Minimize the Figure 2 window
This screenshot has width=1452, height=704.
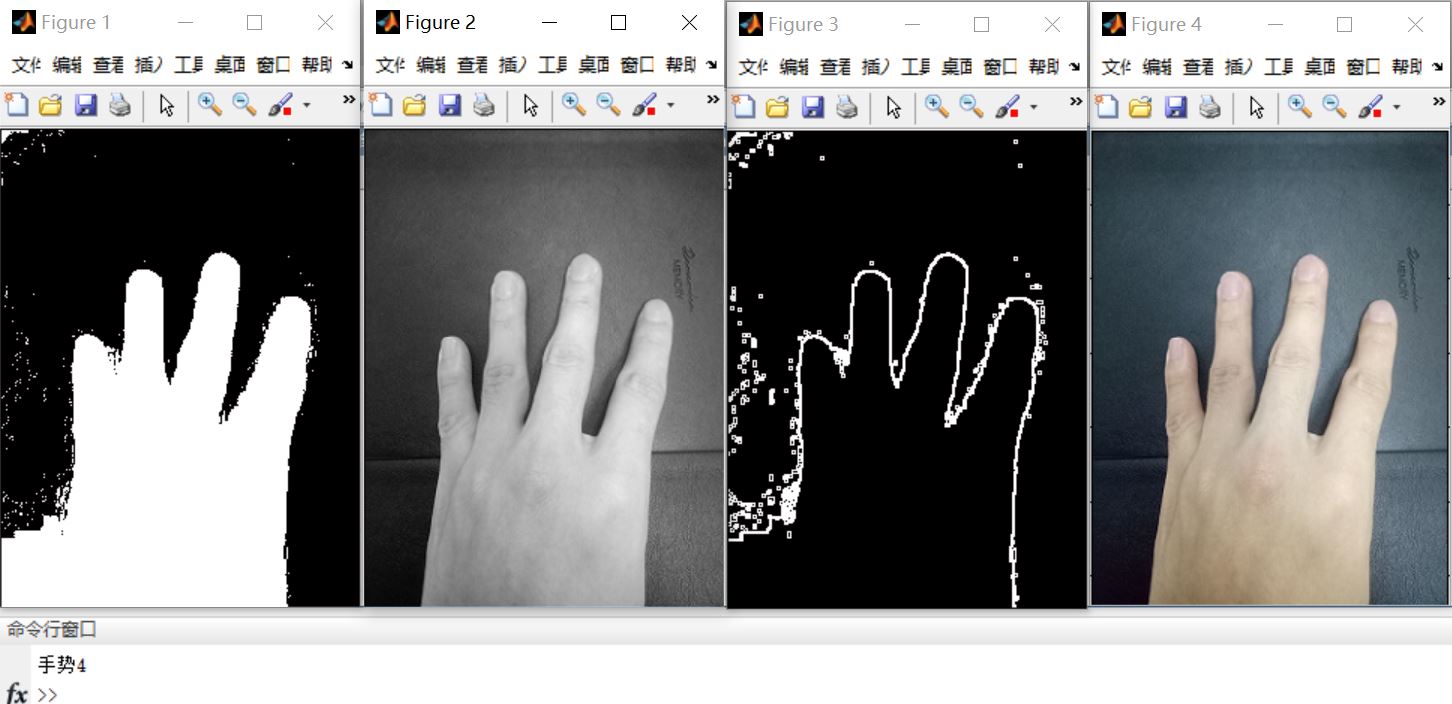pos(547,23)
